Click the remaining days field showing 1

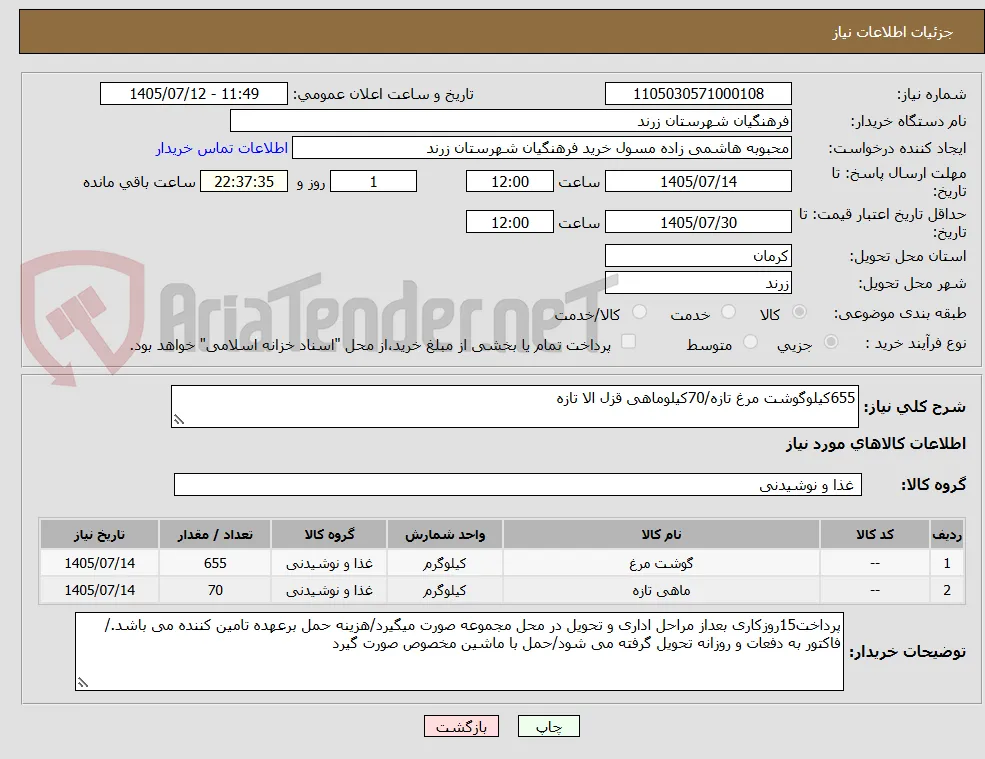373,182
